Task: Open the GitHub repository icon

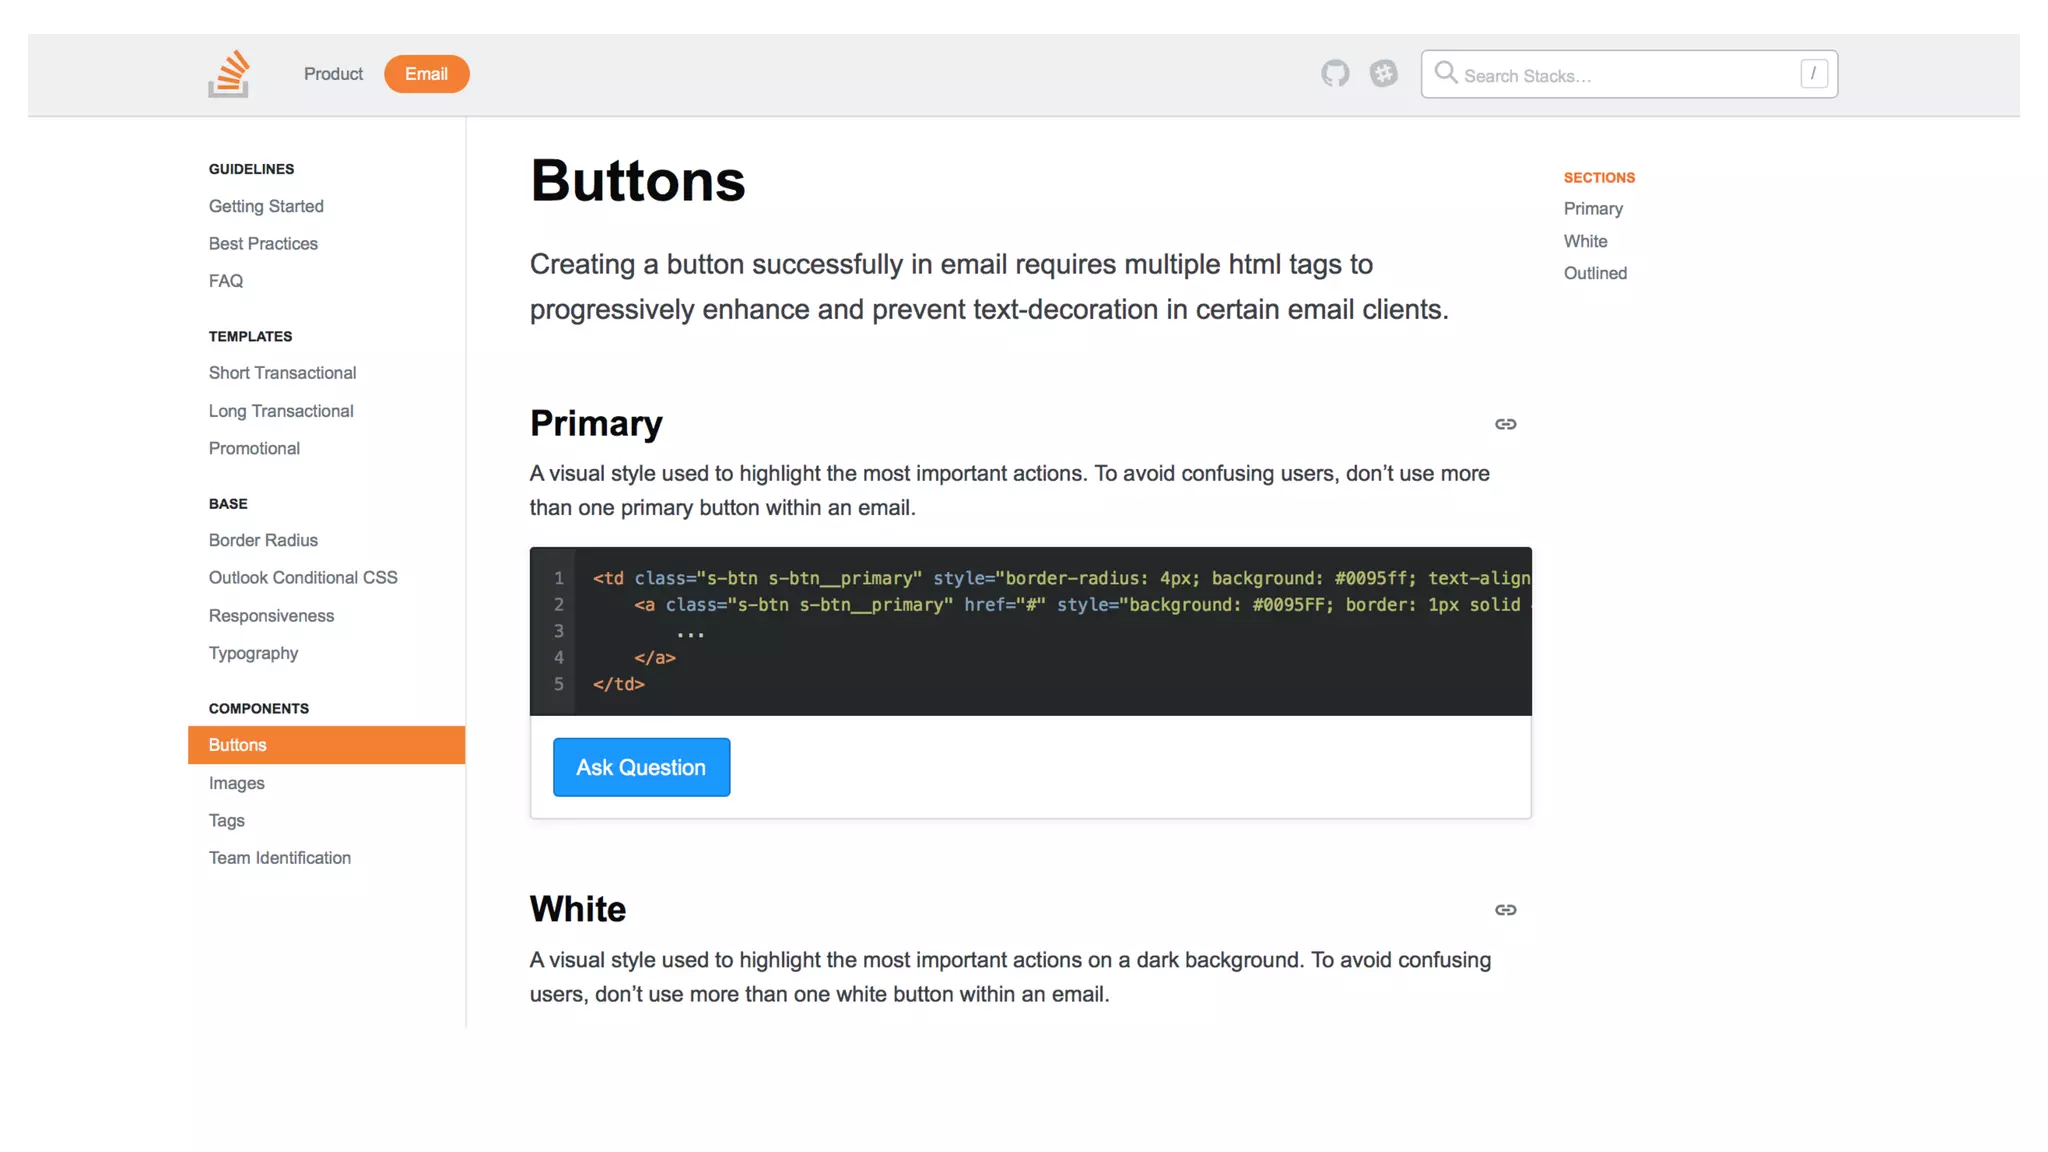Action: coord(1335,74)
